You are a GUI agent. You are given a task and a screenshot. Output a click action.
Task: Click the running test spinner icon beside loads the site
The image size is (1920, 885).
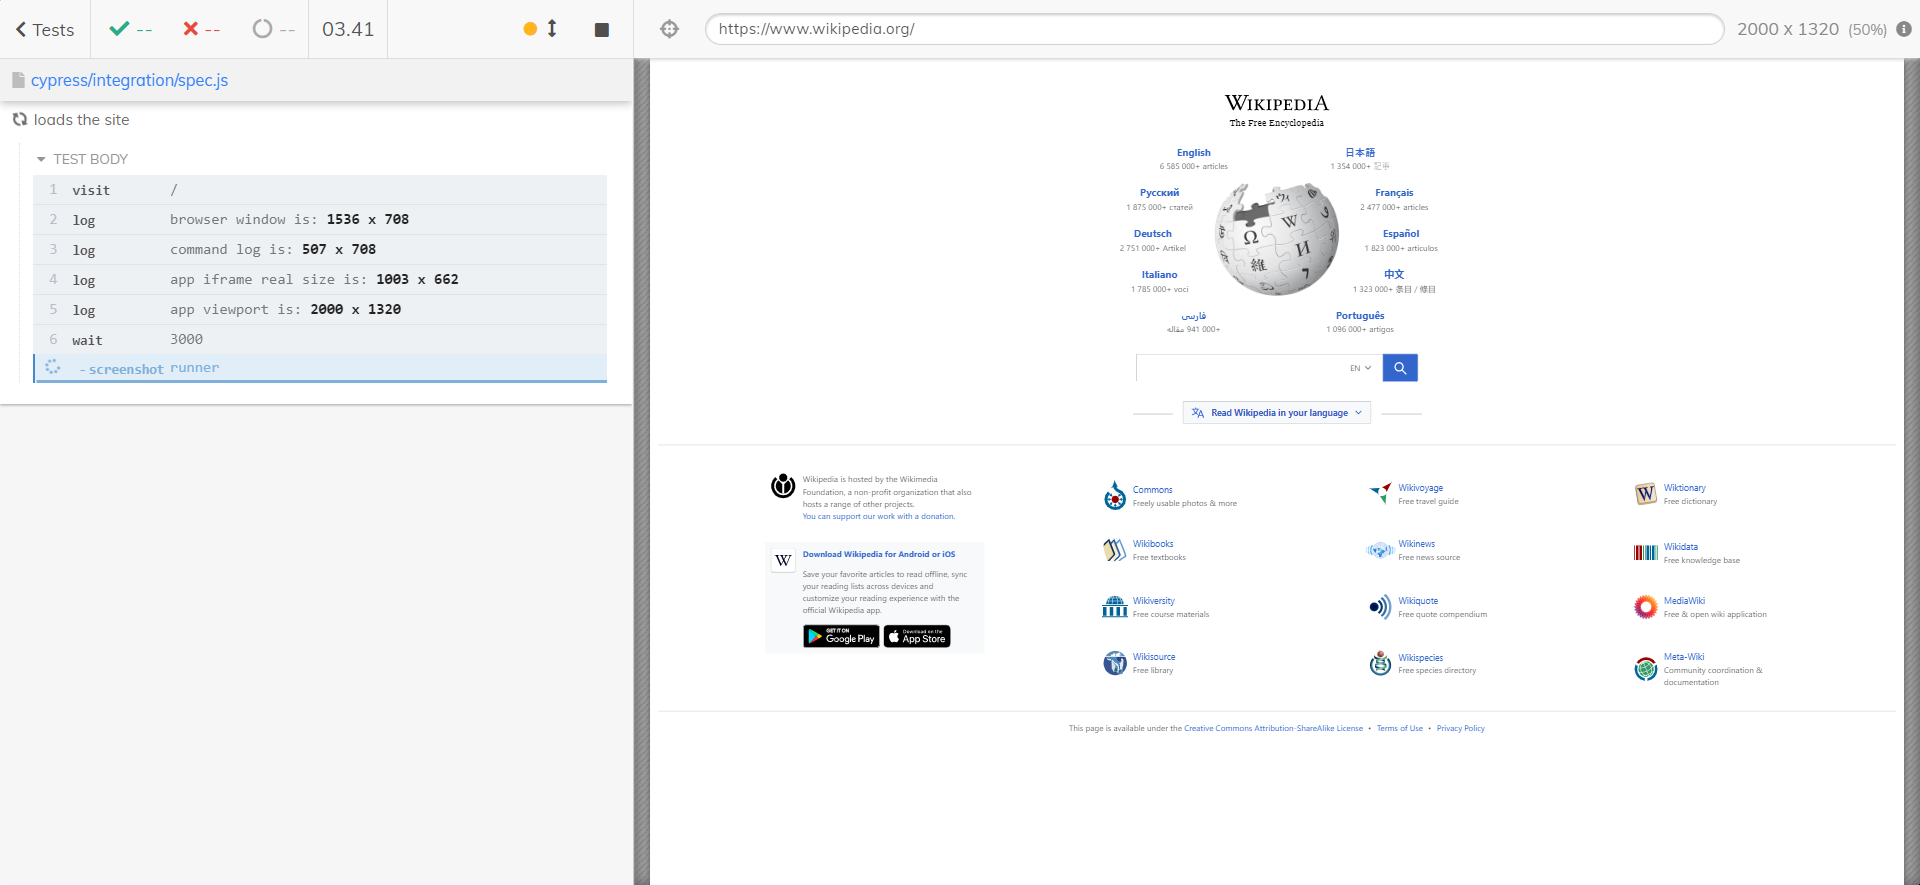pyautogui.click(x=20, y=119)
